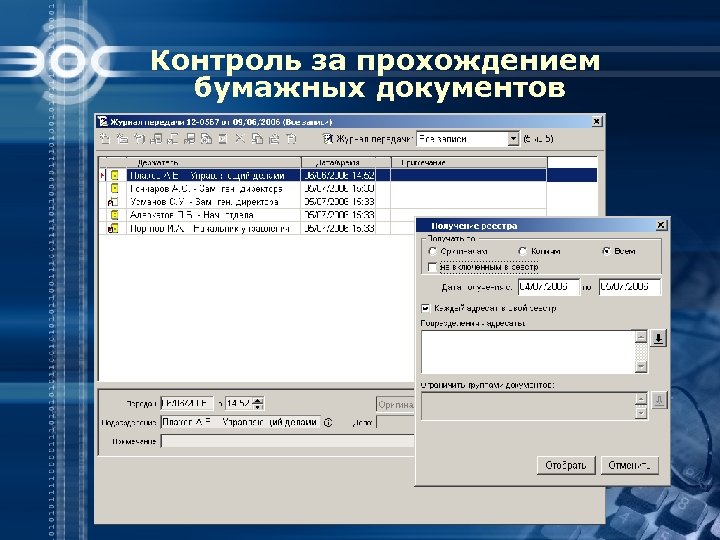Click the 14:52 time input field
Screen dimensions: 720x540
(239, 404)
